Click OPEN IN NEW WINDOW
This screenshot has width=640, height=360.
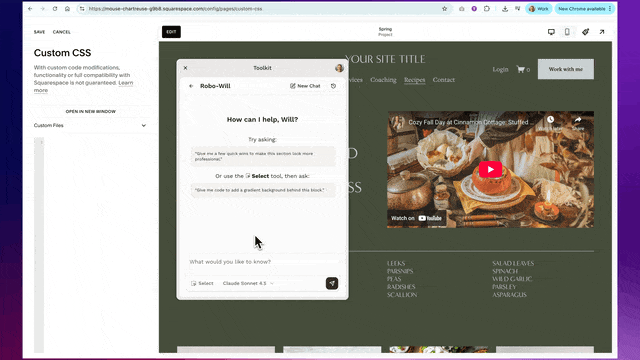[91, 111]
